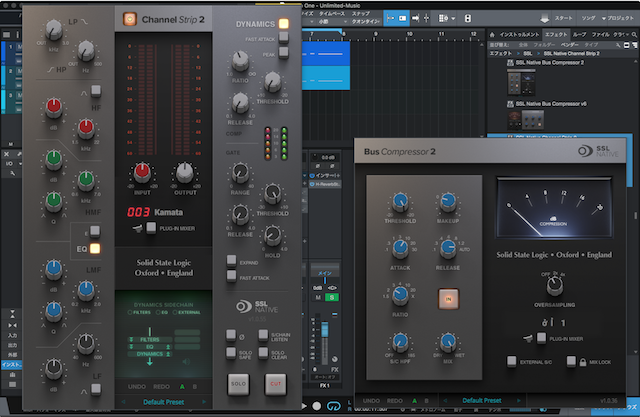Click REDO in Bus Compressor footer
This screenshot has width=640, height=417.
[395, 401]
